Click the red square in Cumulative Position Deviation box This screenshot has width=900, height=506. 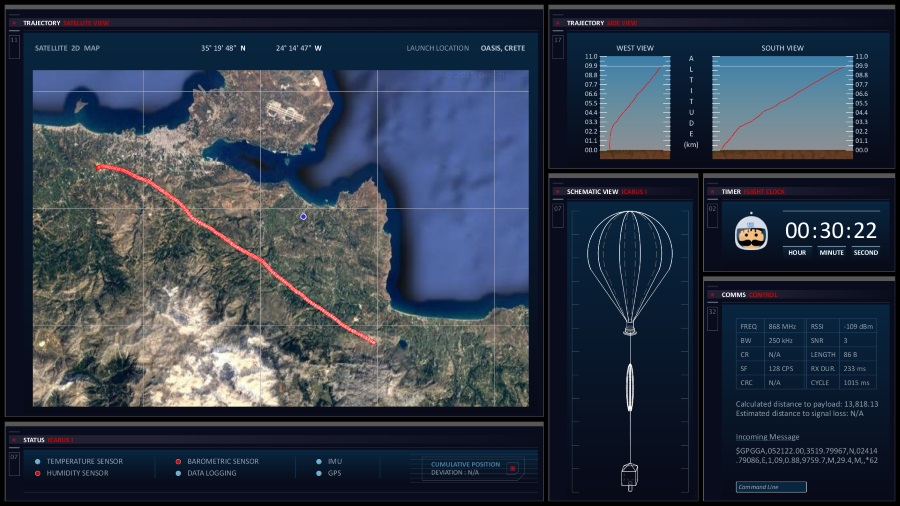pyautogui.click(x=513, y=469)
